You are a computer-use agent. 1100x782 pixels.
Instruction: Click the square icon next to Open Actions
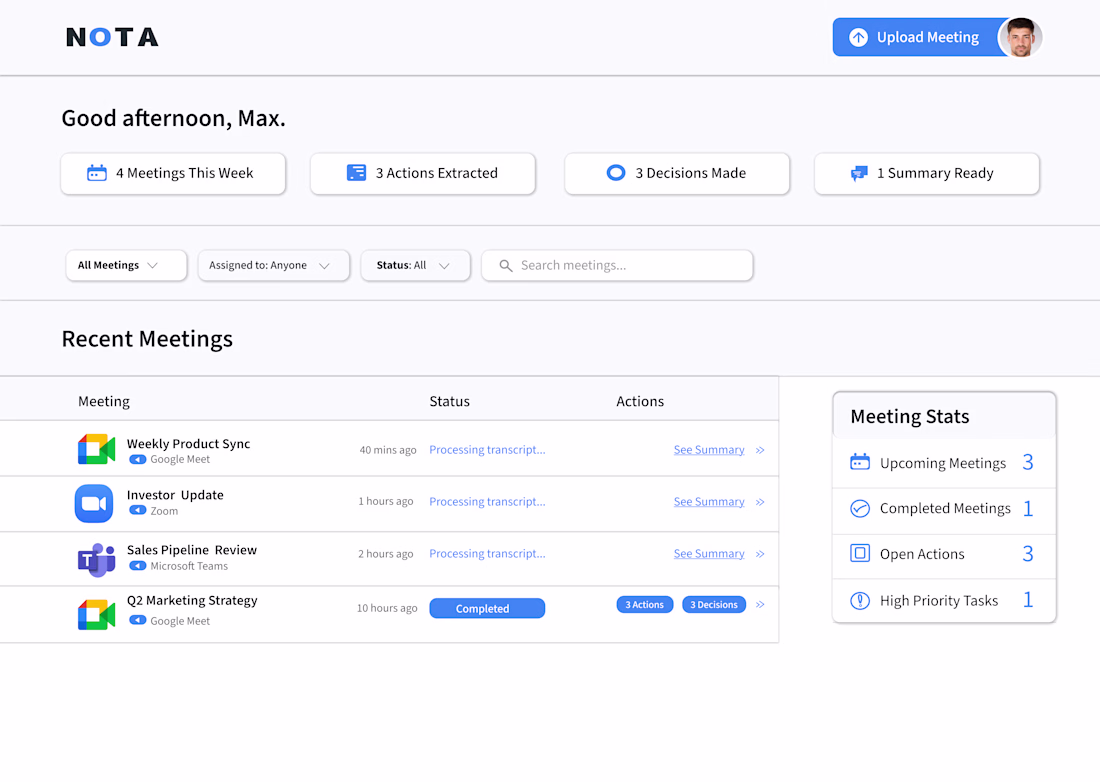(x=859, y=553)
